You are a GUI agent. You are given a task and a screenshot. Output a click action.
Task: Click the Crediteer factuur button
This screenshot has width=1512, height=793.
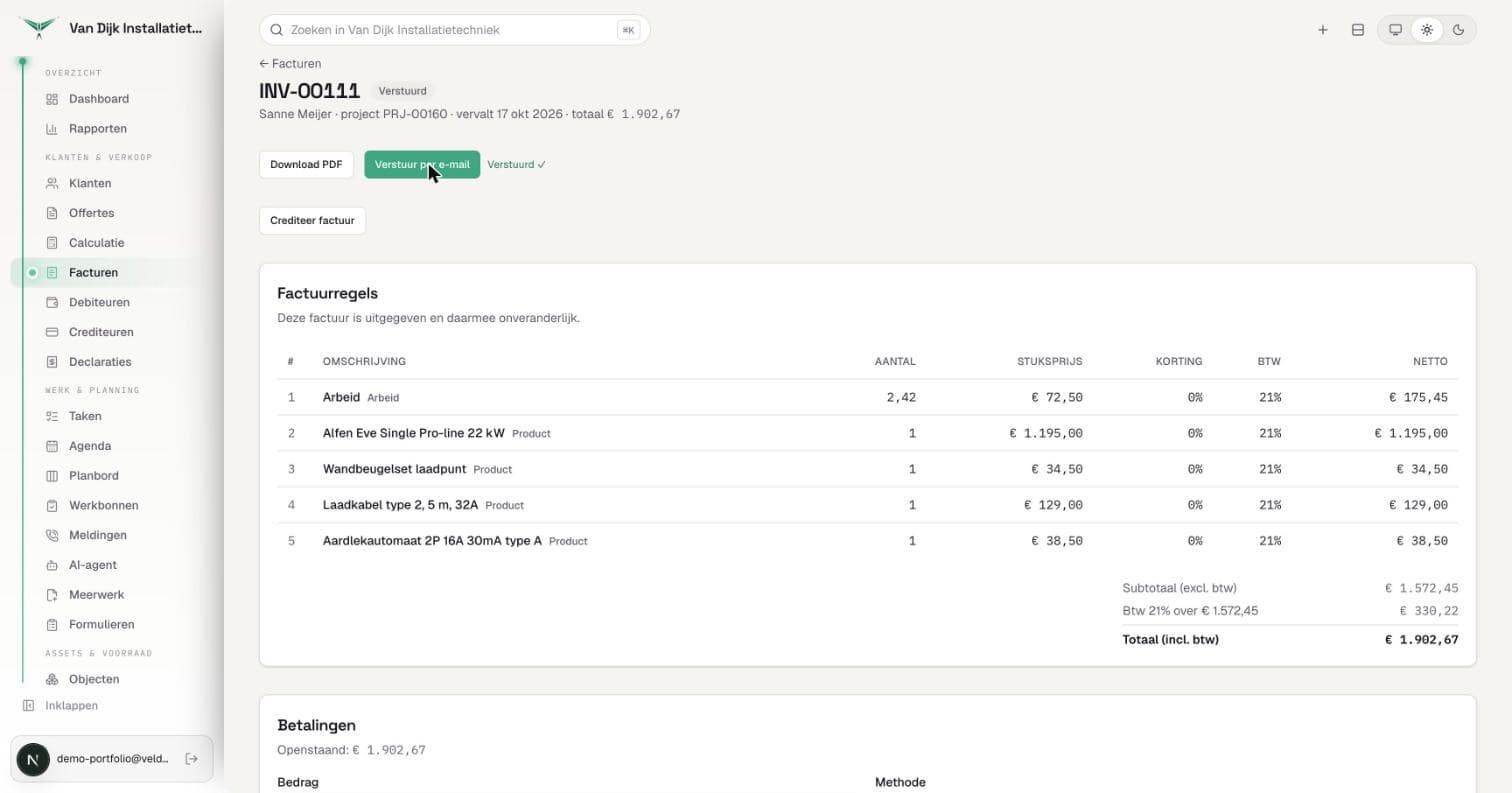(312, 221)
